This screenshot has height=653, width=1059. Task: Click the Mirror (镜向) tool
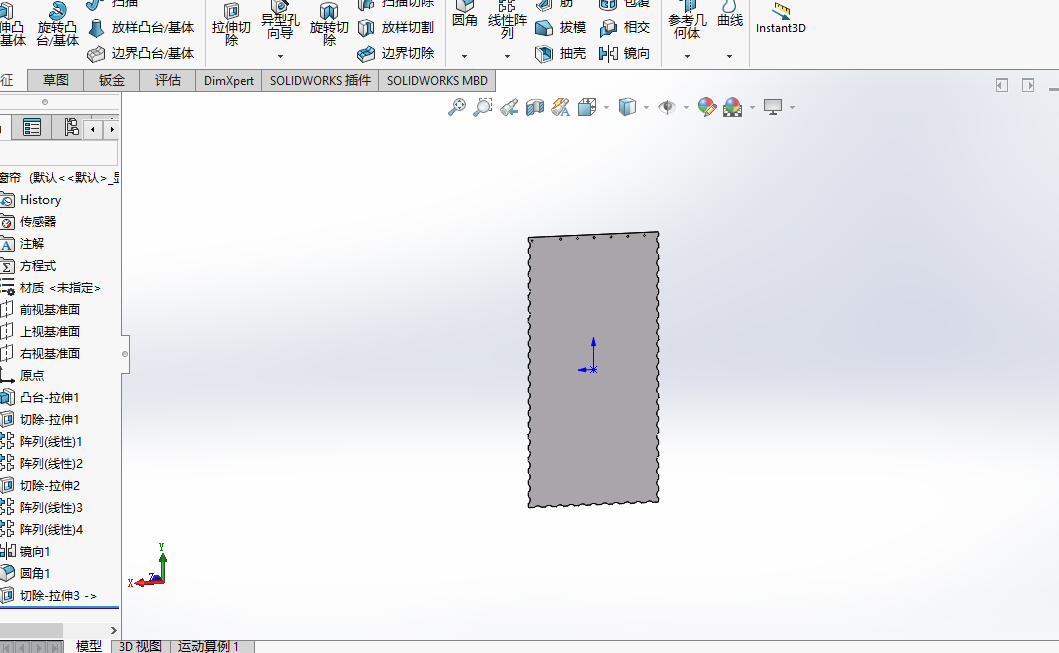(x=625, y=53)
